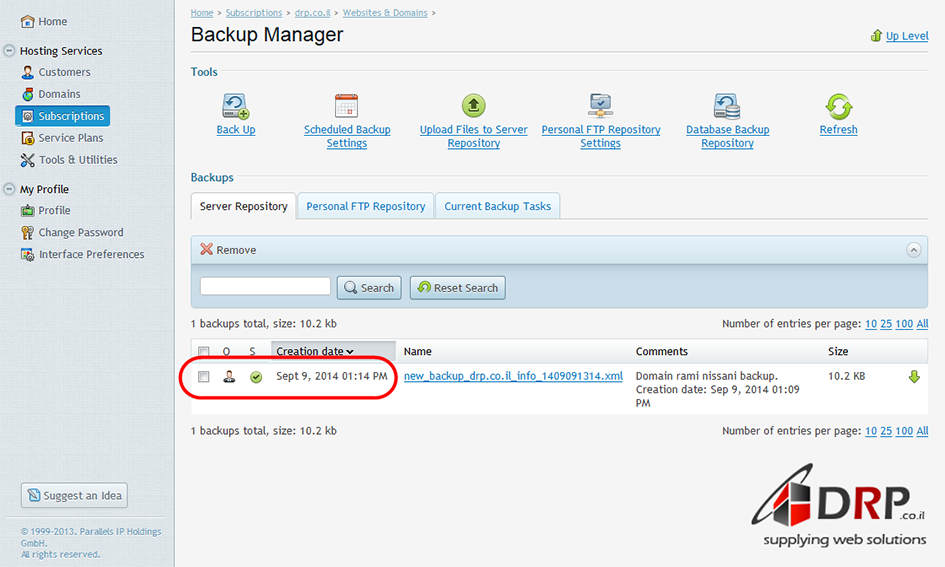Open Personal FTP Repository Settings icon
The height and width of the screenshot is (567, 945).
[600, 105]
